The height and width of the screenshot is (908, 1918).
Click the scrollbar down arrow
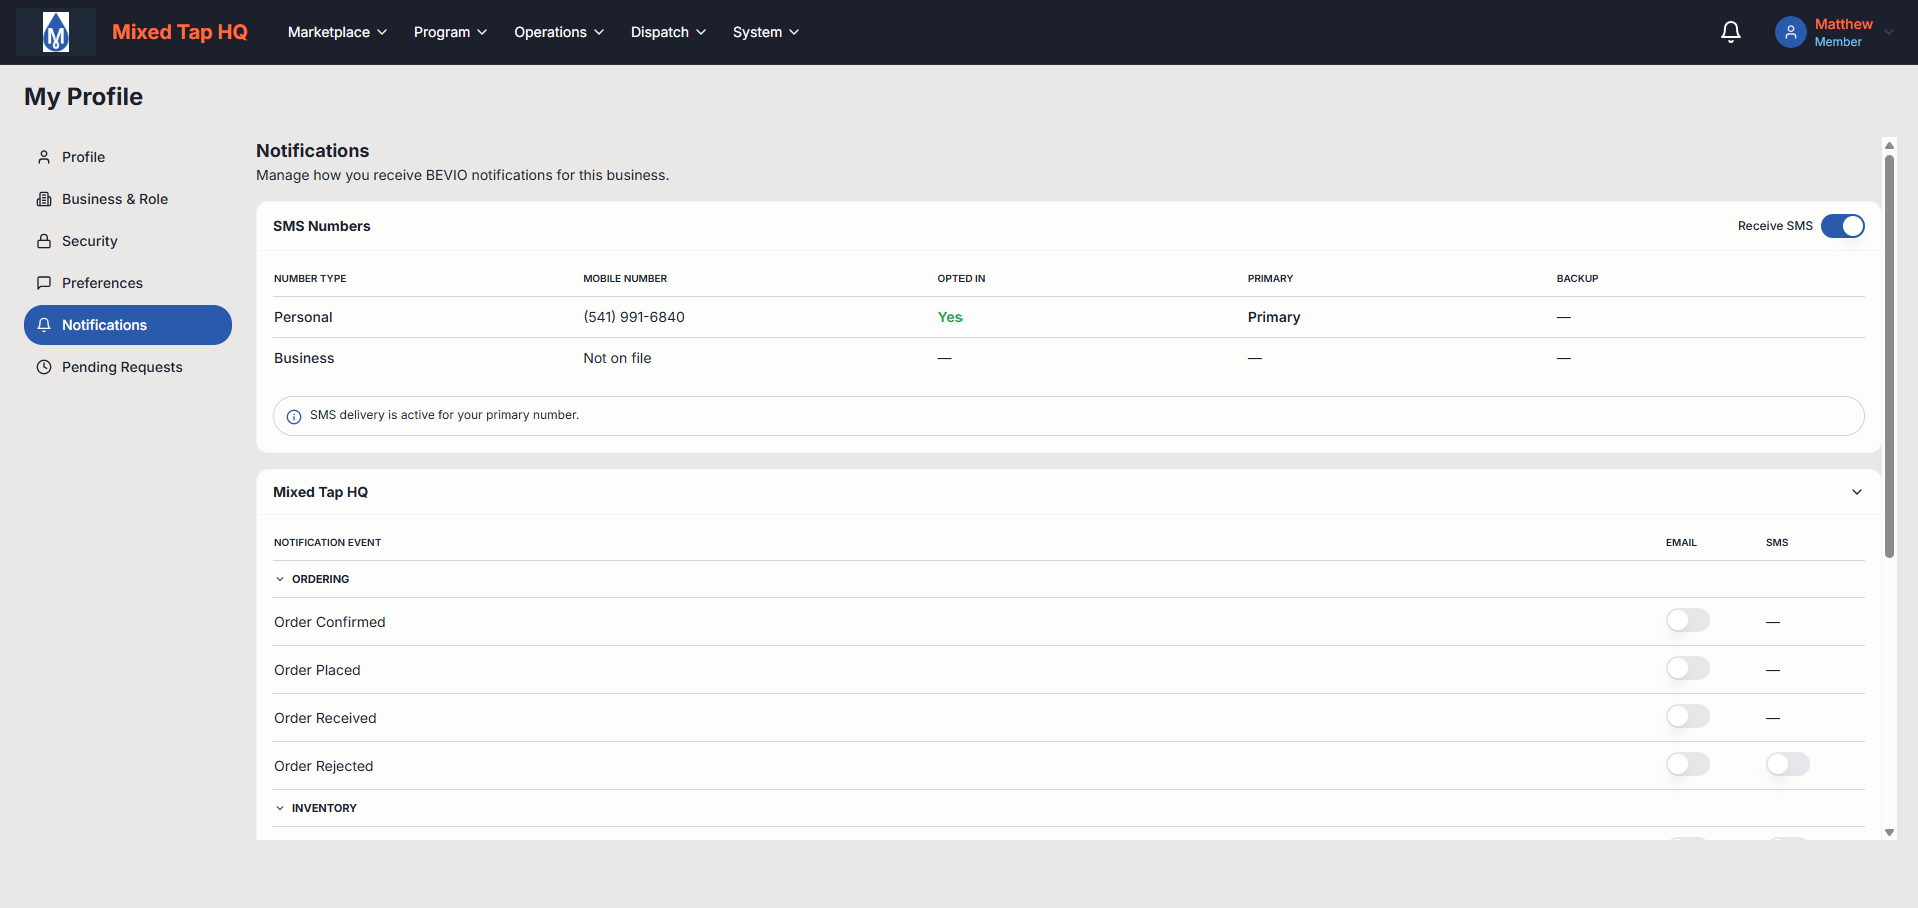click(1889, 832)
